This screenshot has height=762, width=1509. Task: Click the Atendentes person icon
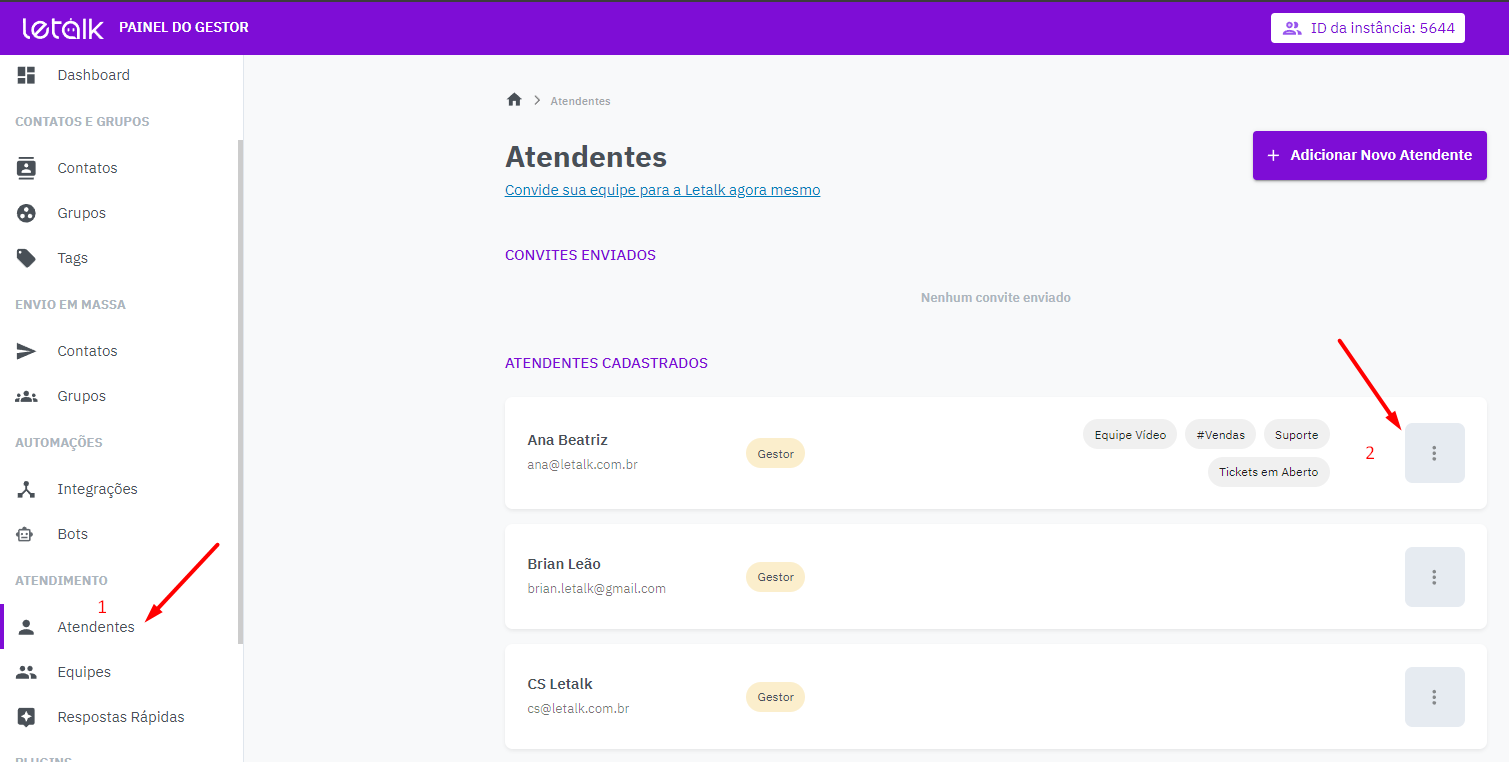(x=26, y=627)
